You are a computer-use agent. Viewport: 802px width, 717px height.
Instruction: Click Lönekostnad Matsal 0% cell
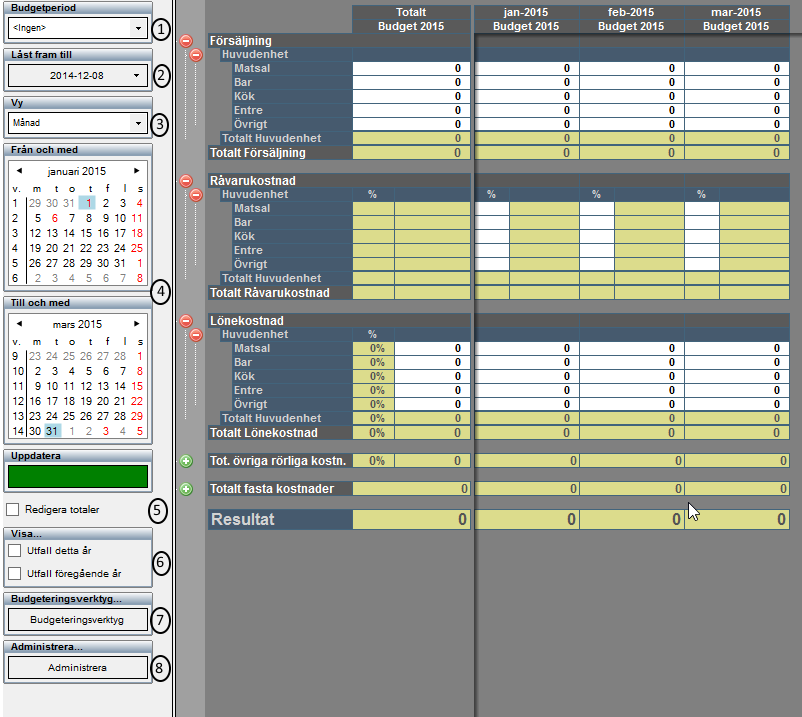[x=374, y=348]
